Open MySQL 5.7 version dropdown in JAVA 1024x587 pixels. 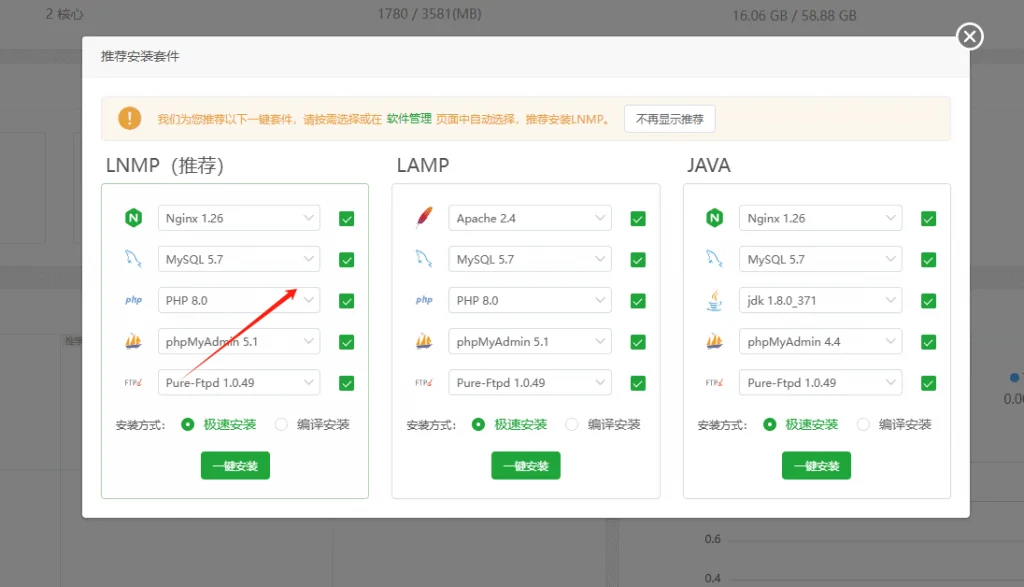click(x=820, y=259)
